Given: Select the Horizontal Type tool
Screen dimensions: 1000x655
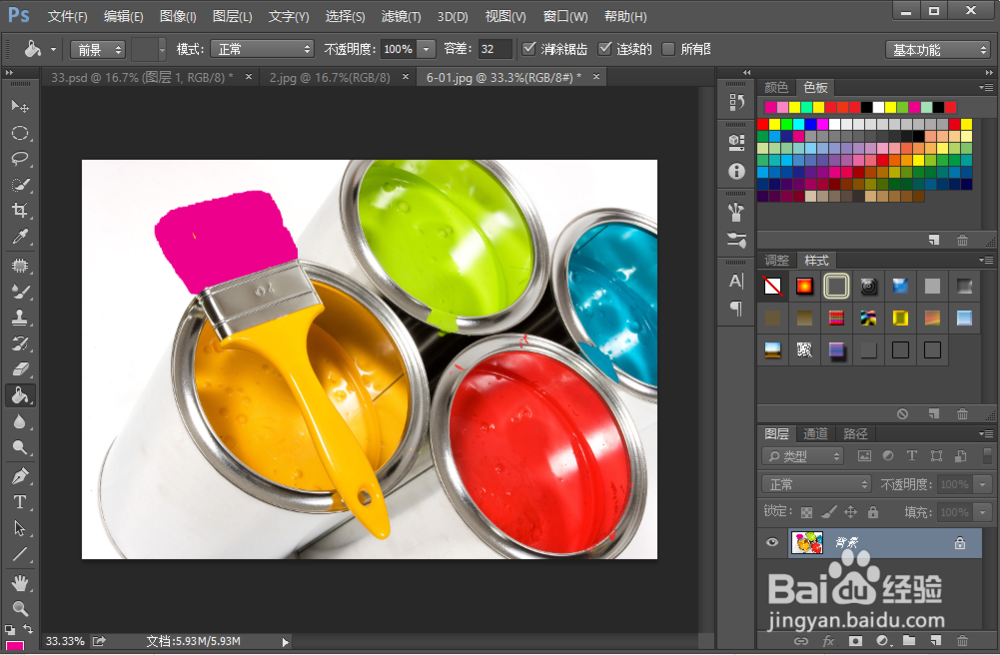Looking at the screenshot, I should click(20, 502).
